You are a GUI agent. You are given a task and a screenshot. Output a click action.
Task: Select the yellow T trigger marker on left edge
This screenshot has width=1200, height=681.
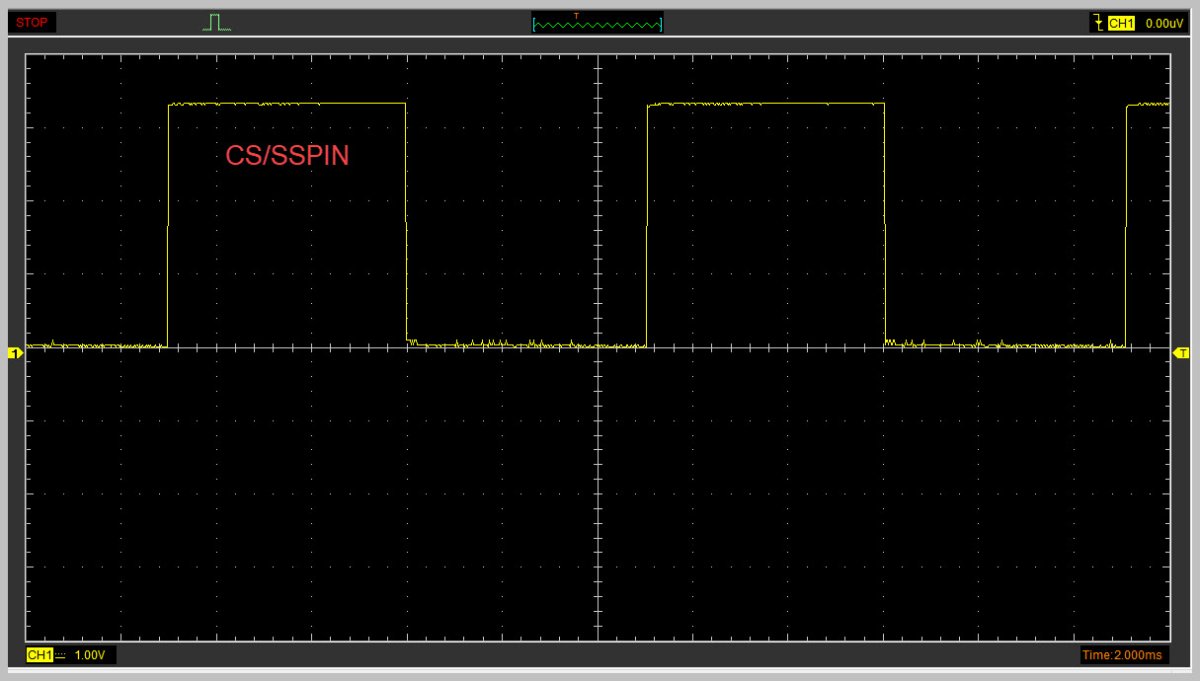tap(14, 352)
